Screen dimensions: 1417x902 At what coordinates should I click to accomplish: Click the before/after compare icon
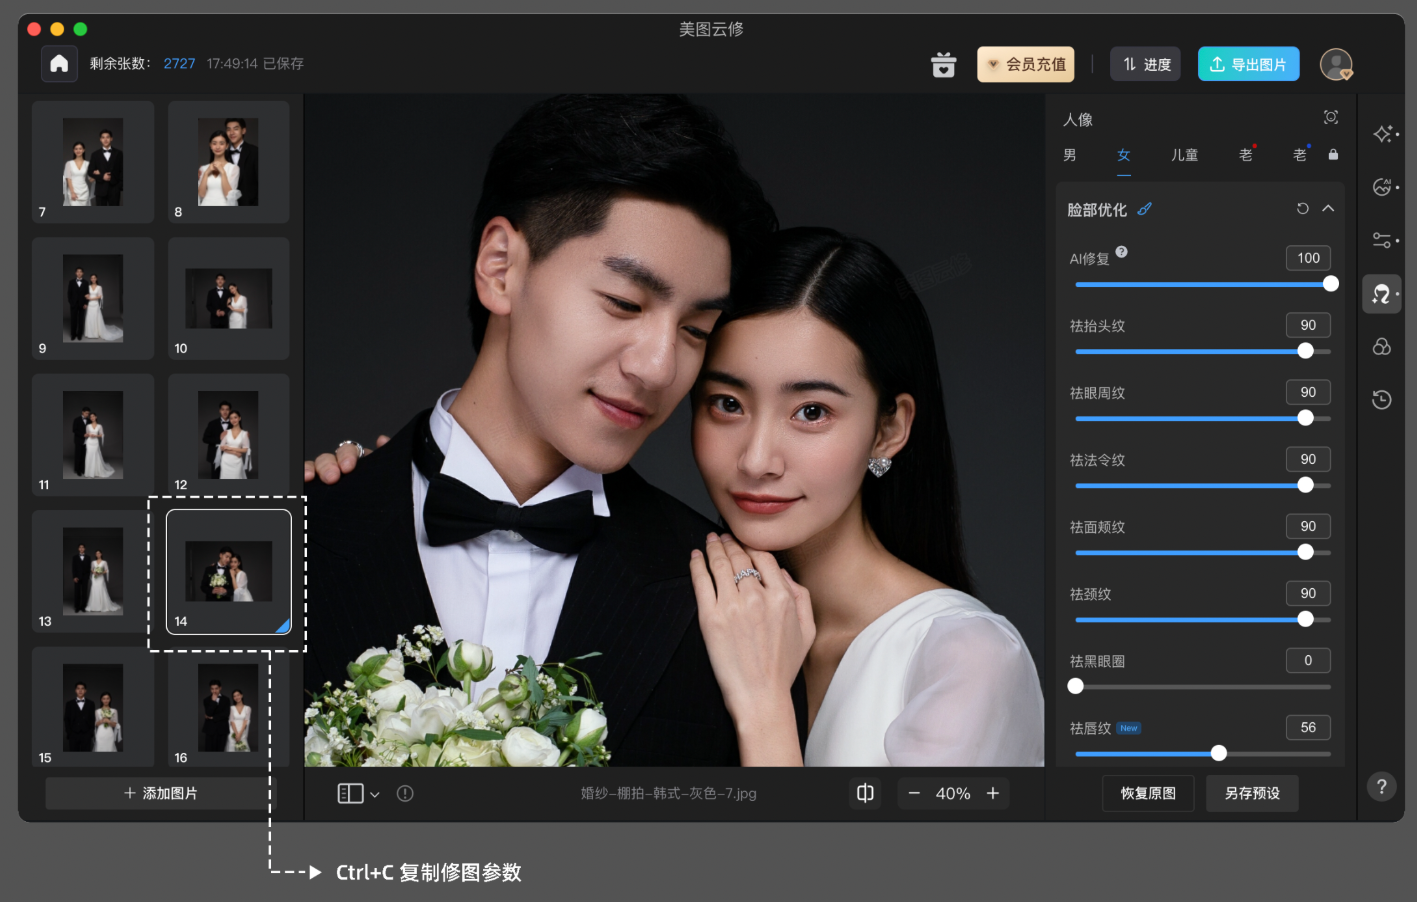point(865,793)
